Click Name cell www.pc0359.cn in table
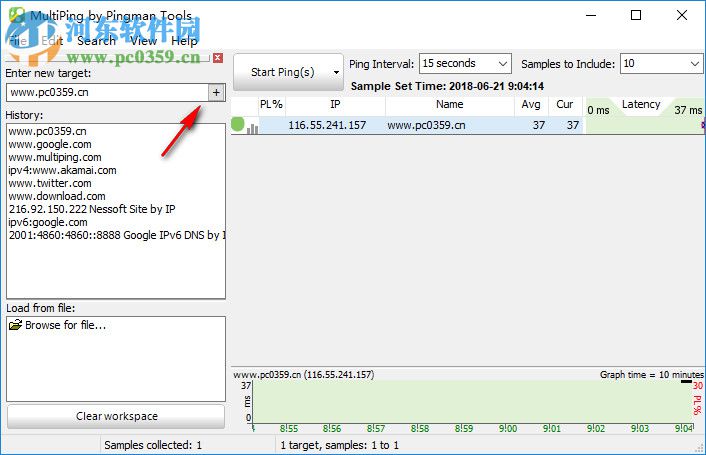Image resolution: width=706 pixels, height=455 pixels. [x=426, y=125]
